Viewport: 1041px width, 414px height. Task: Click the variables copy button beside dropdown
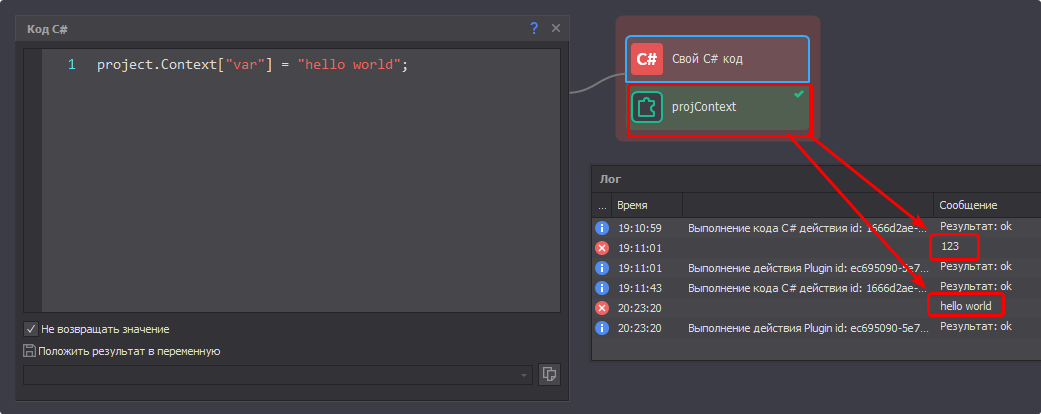(x=549, y=375)
